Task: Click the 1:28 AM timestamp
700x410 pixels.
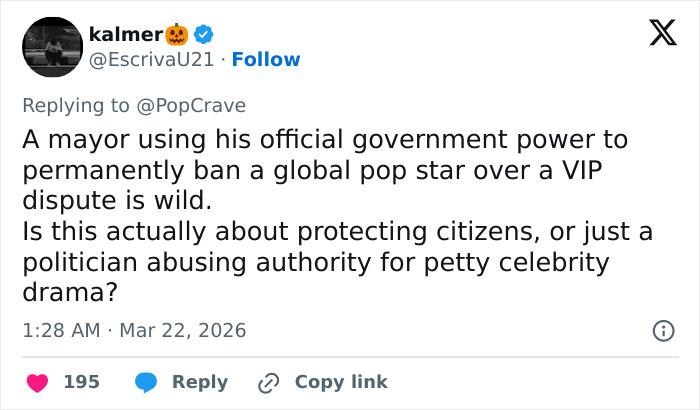Action: click(x=59, y=330)
